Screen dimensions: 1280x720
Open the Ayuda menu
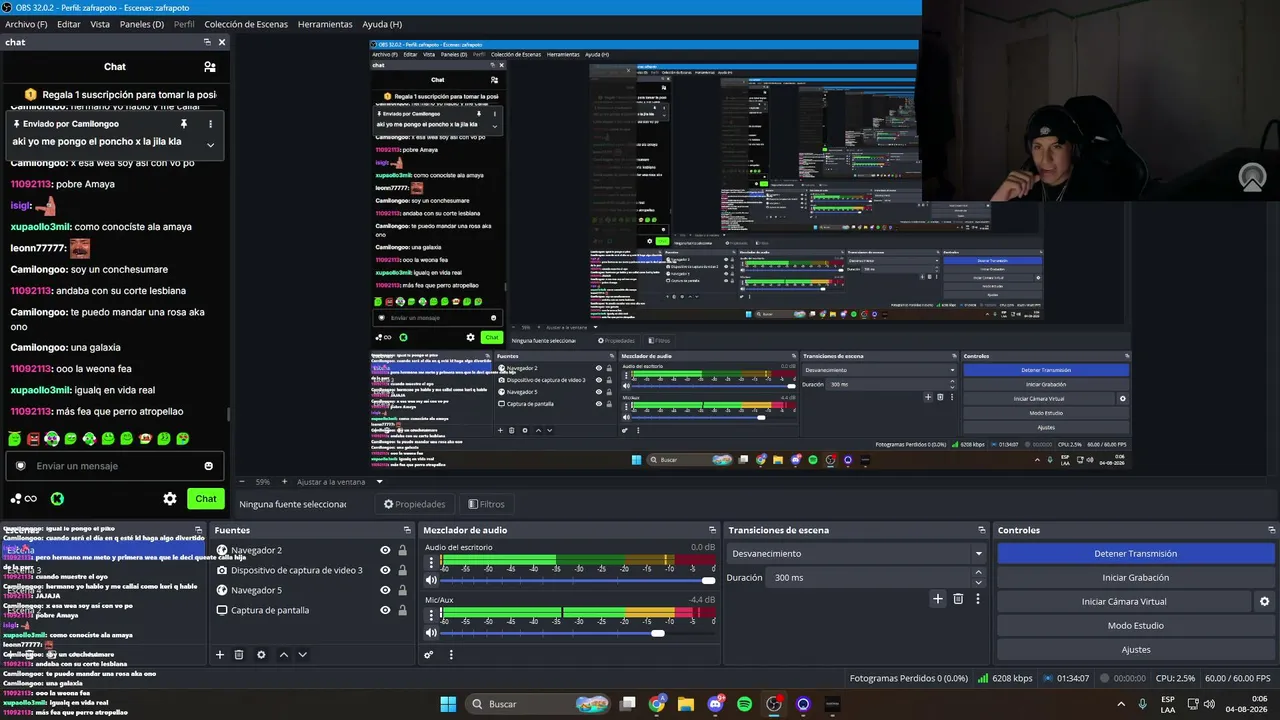pyautogui.click(x=382, y=24)
